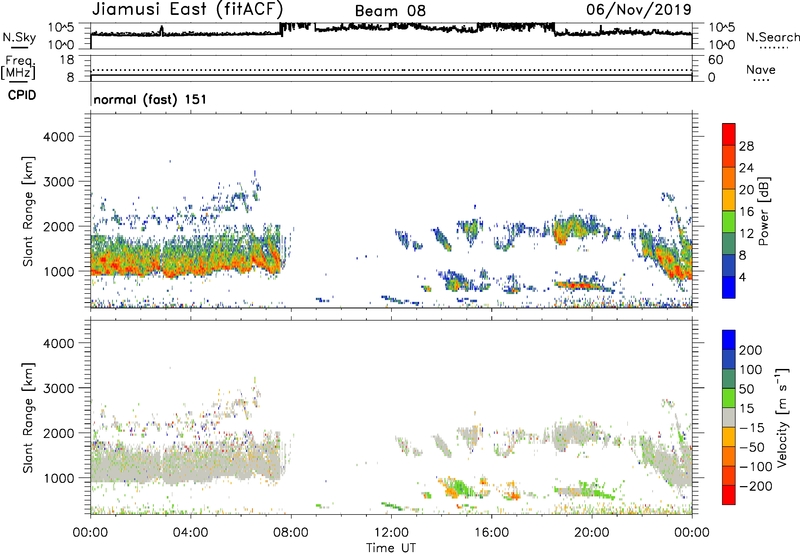
Task: Click the 'Jiamusi East (fitACF)' title text
Action: point(187,9)
